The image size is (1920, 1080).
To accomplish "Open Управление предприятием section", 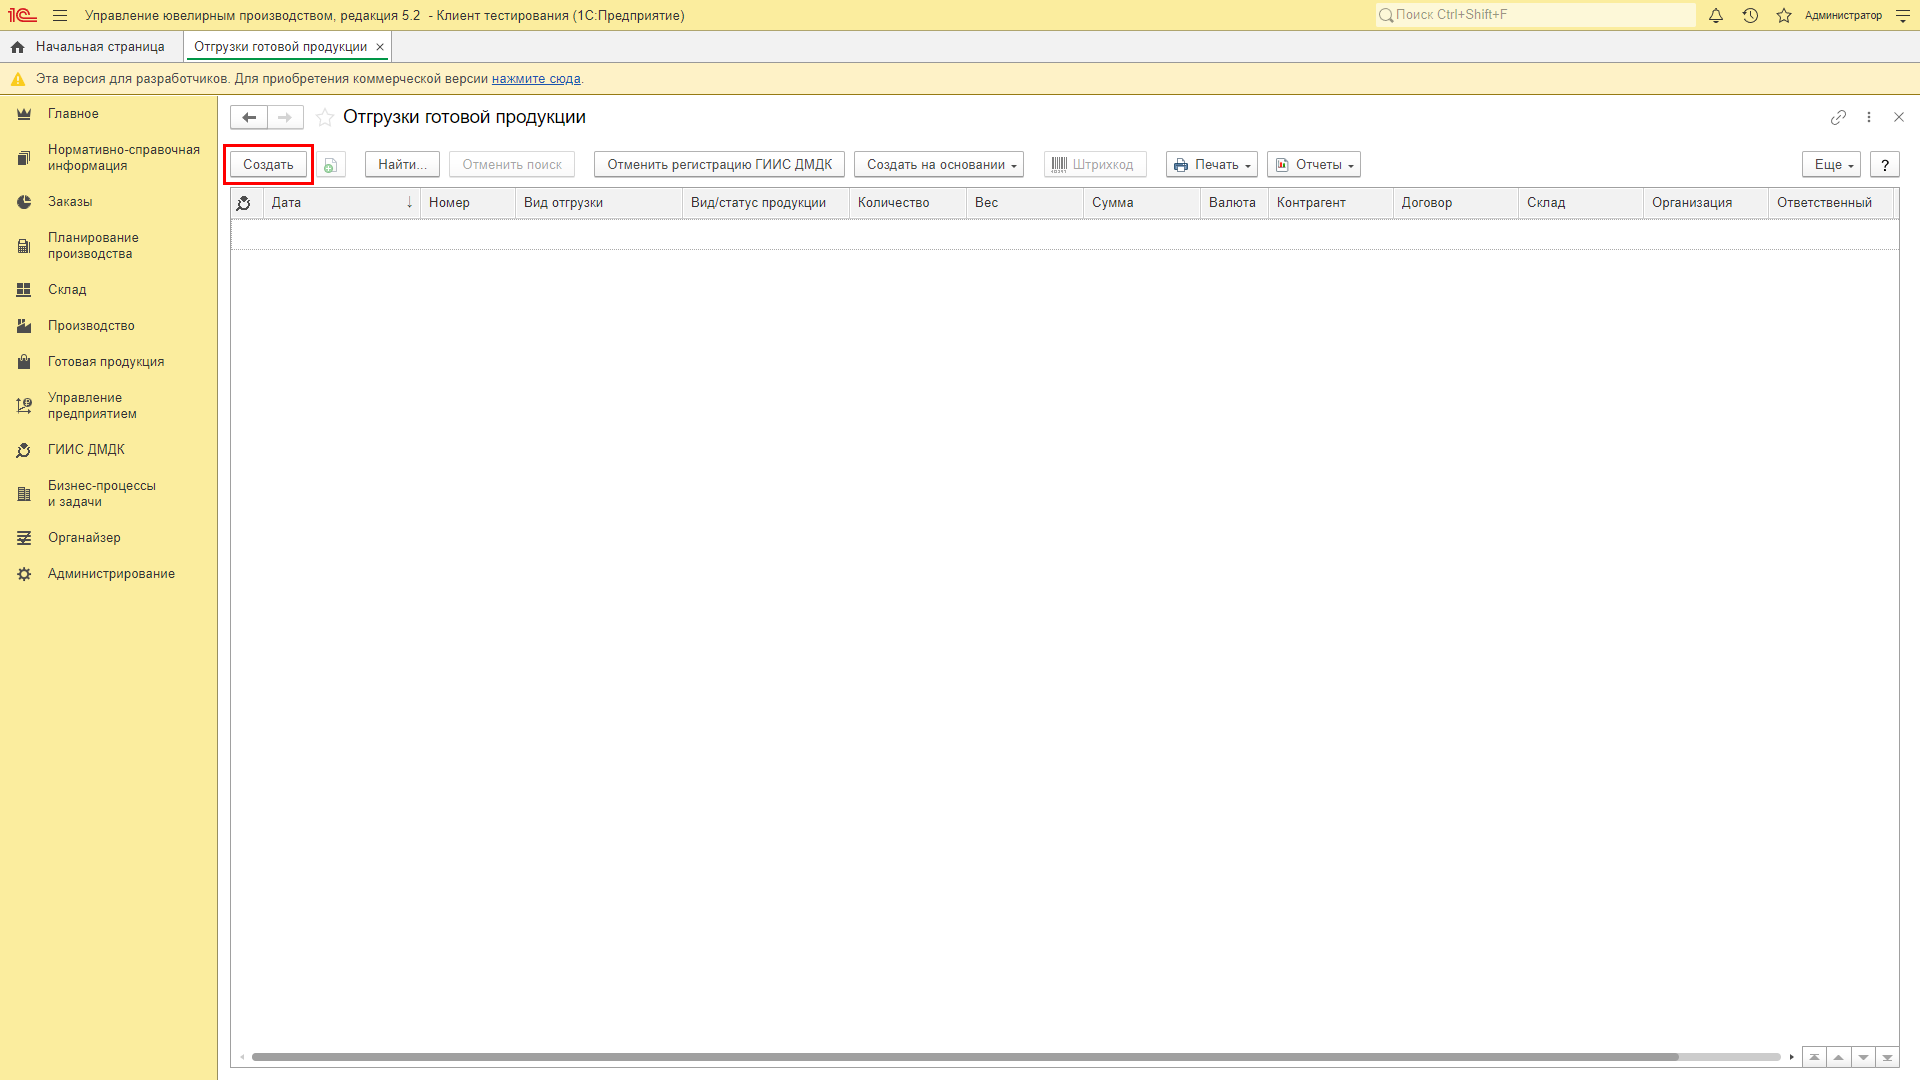I will pos(108,406).
